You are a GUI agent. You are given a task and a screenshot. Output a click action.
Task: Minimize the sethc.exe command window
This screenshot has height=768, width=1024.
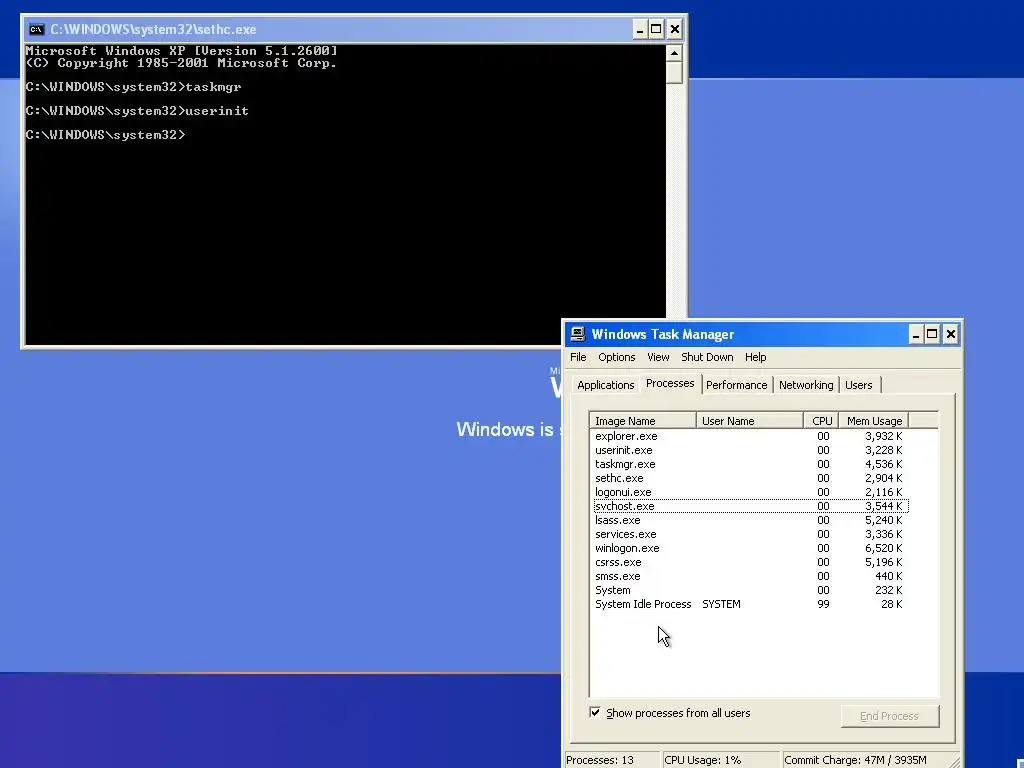click(639, 29)
